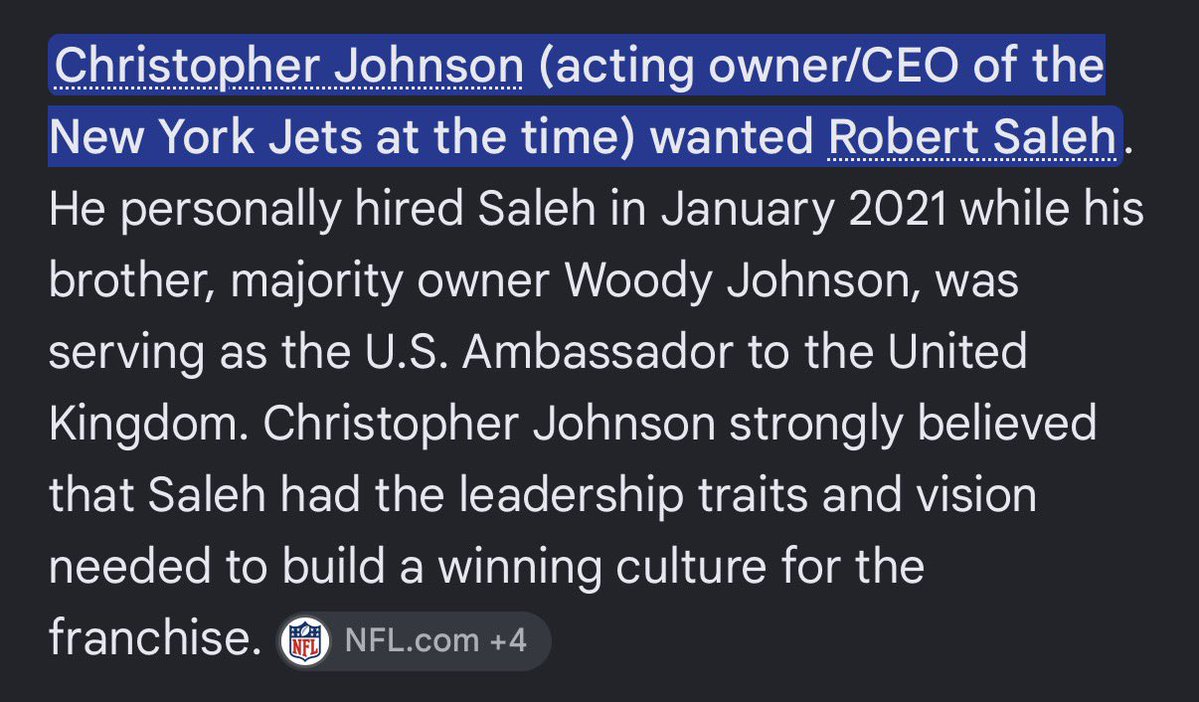
Task: Click the NFL shield logo icon
Action: pos(305,641)
